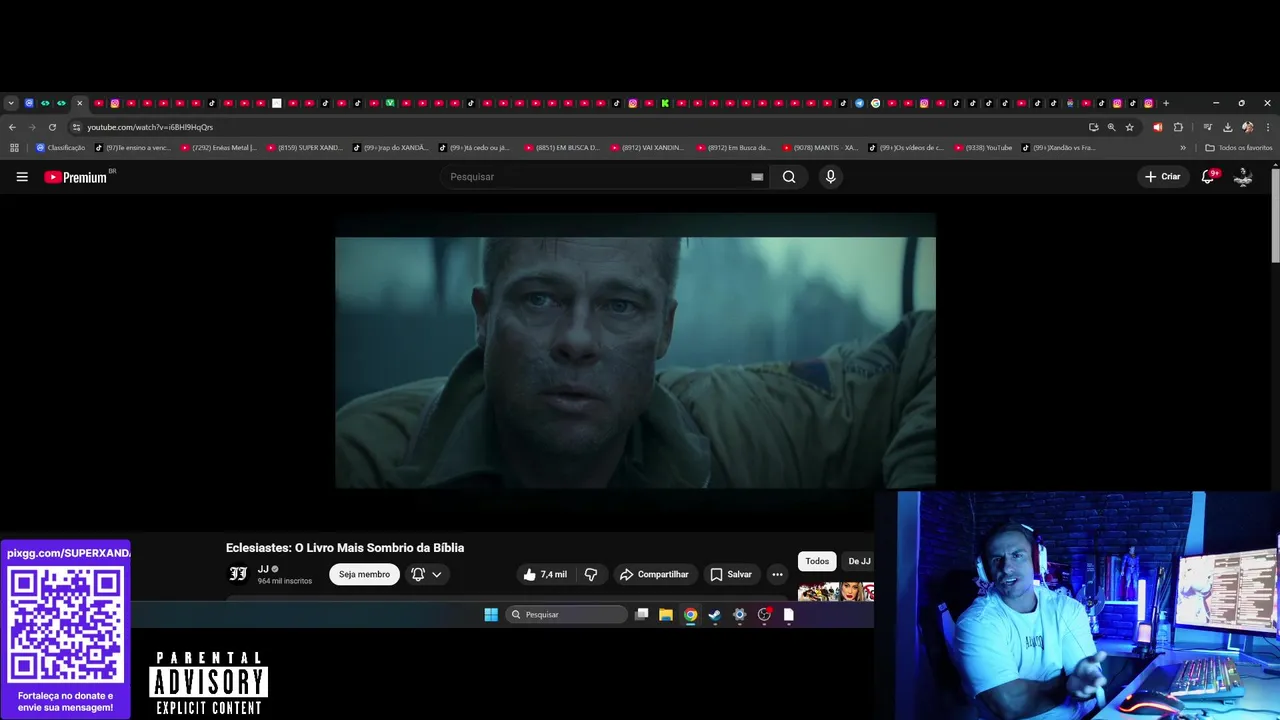The height and width of the screenshot is (720, 1280).
Task: Open the JJ channel name link
Action: coord(263,569)
